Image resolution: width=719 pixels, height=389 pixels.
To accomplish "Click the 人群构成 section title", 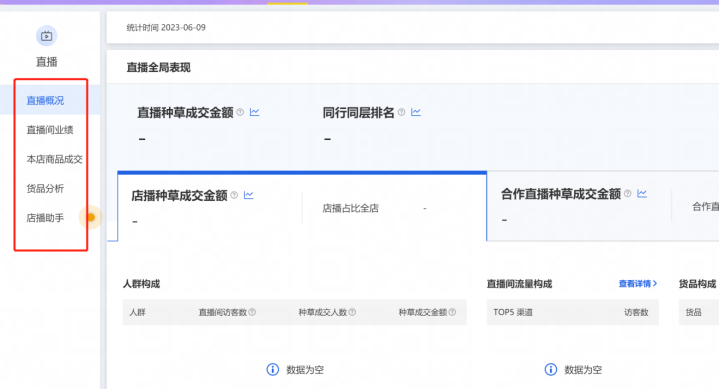I will coord(141,284).
